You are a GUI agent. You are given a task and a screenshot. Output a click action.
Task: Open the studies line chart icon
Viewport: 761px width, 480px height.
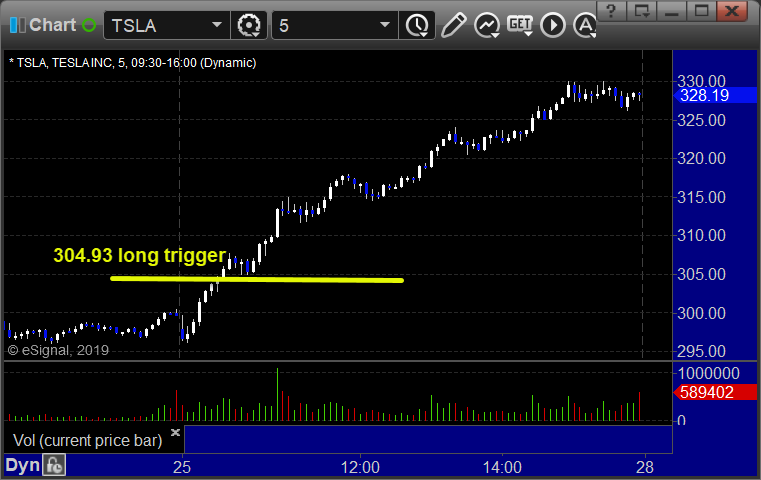[x=487, y=25]
